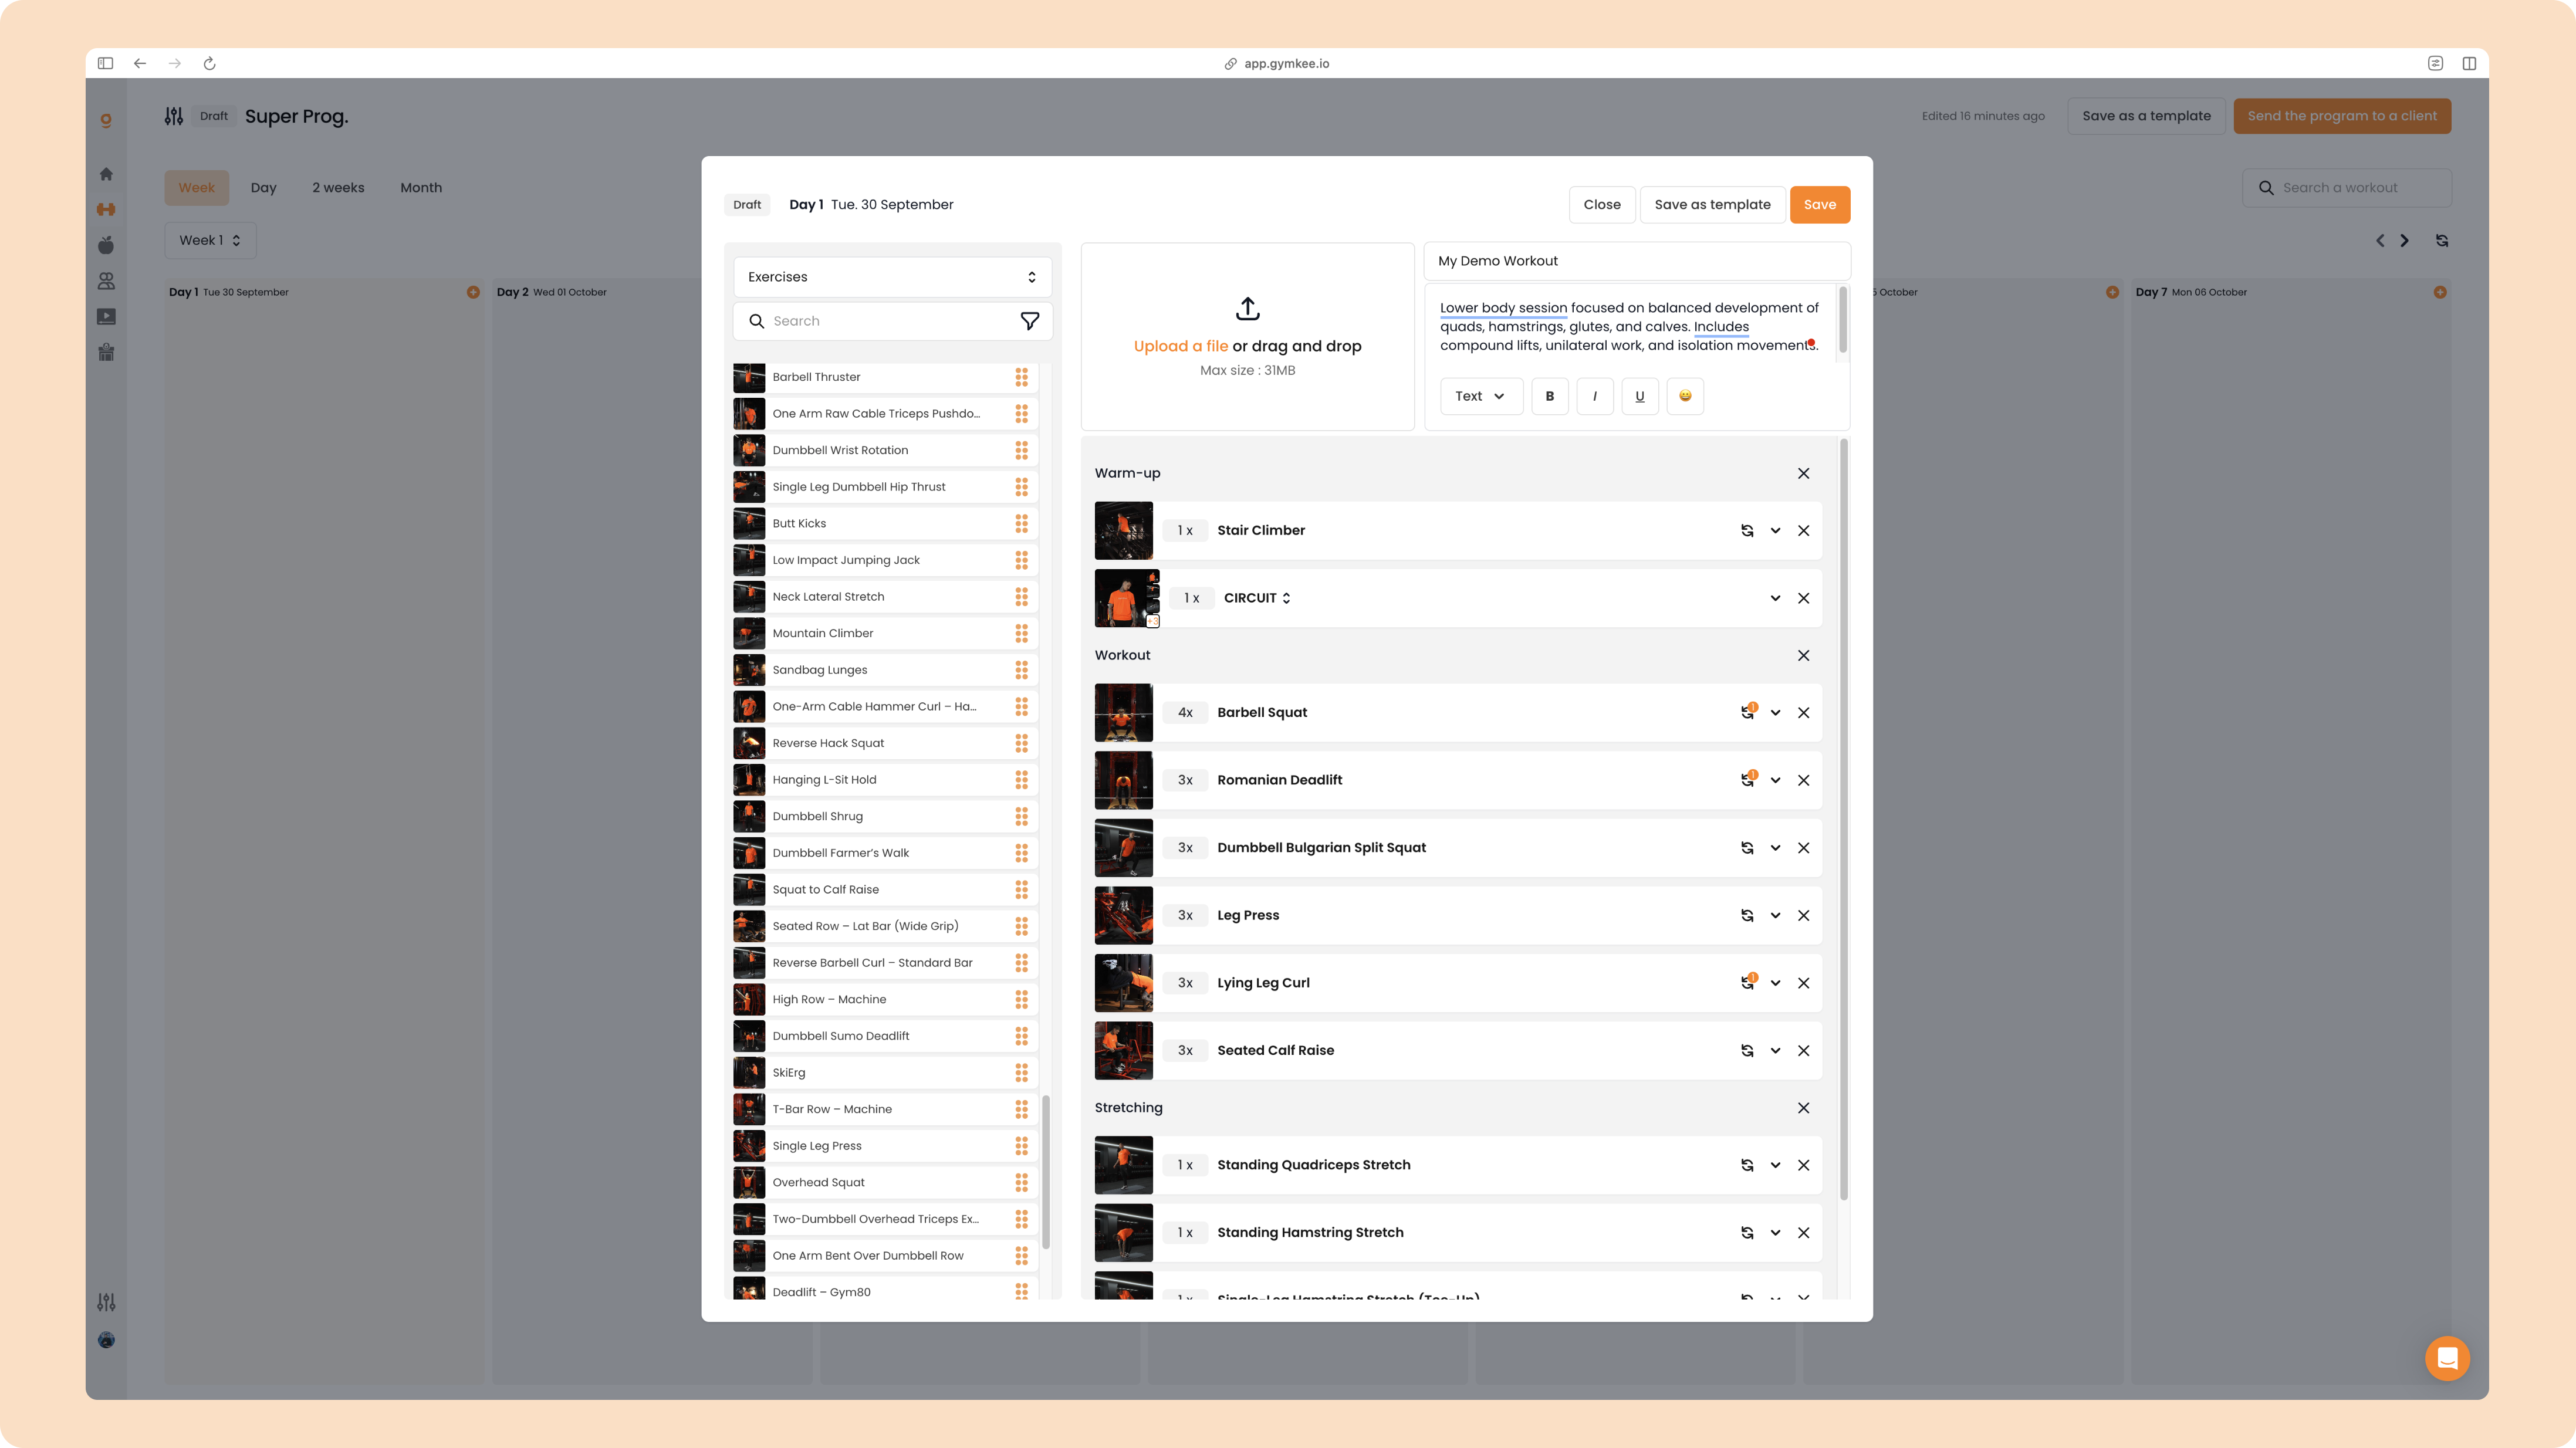Click the Upload a file link

(1180, 346)
